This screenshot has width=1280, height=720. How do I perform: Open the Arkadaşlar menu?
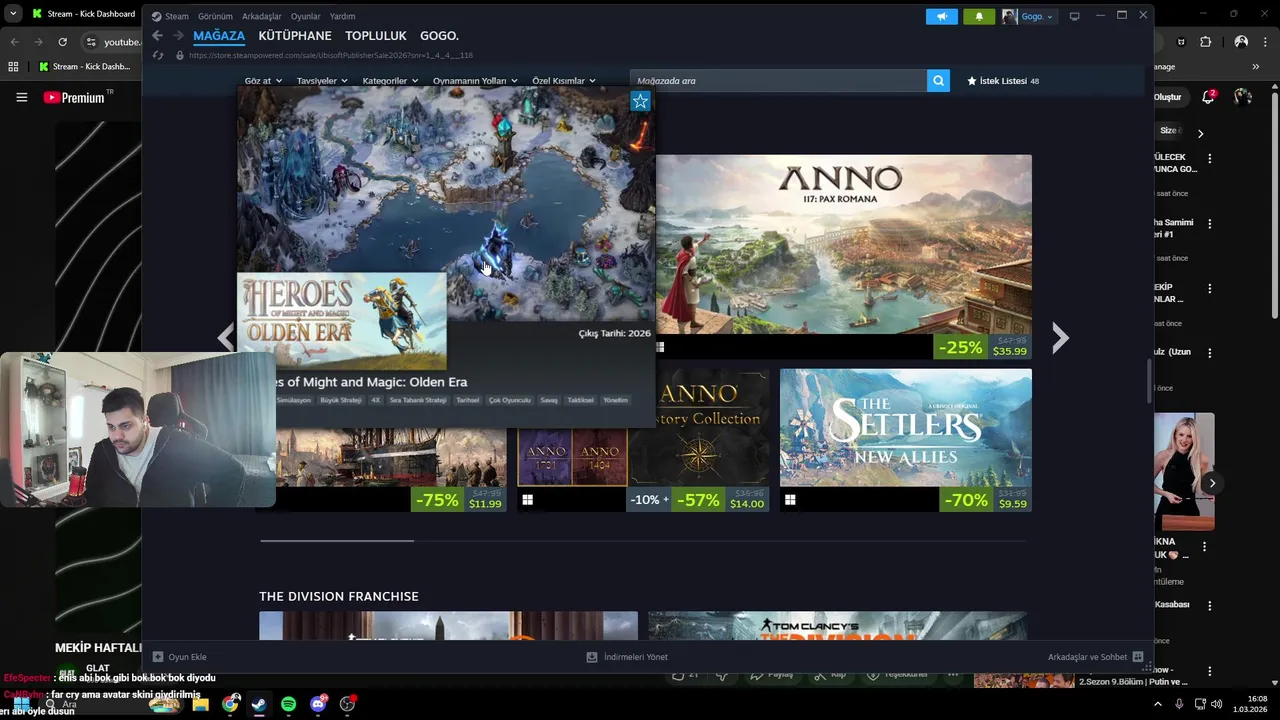click(x=262, y=16)
